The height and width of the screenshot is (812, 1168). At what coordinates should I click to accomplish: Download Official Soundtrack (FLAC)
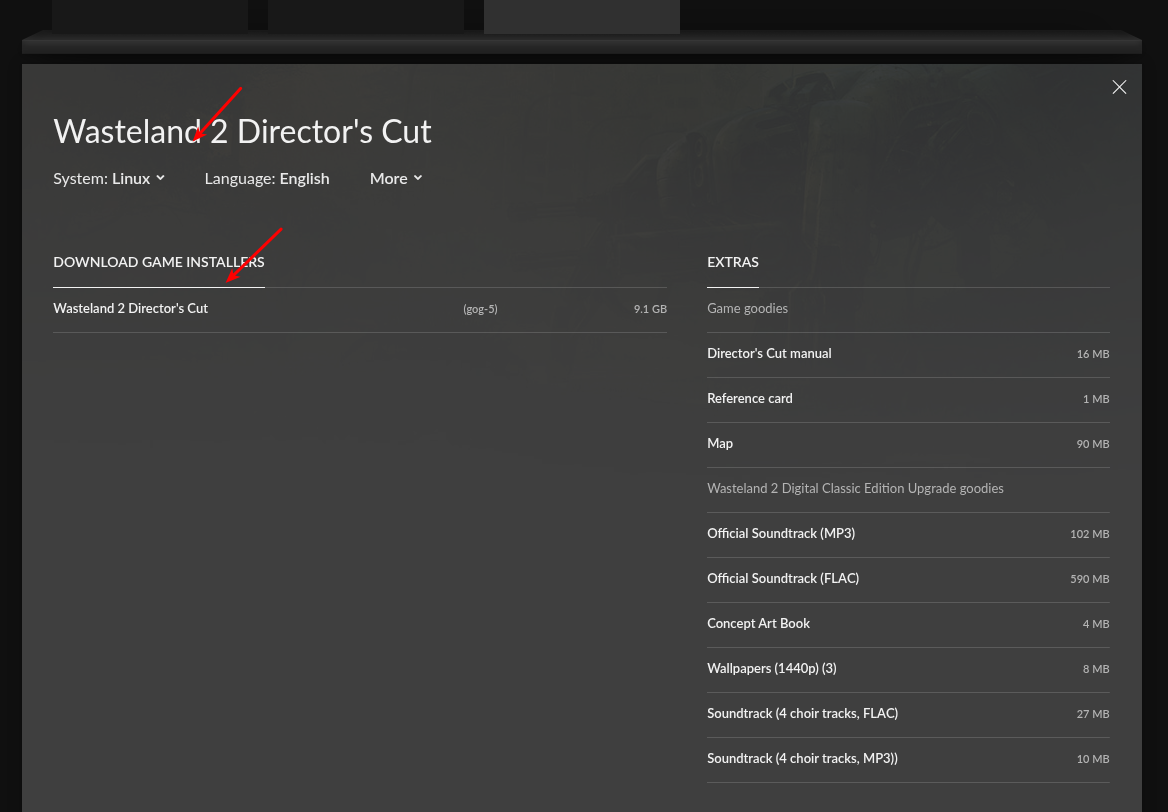tap(908, 580)
